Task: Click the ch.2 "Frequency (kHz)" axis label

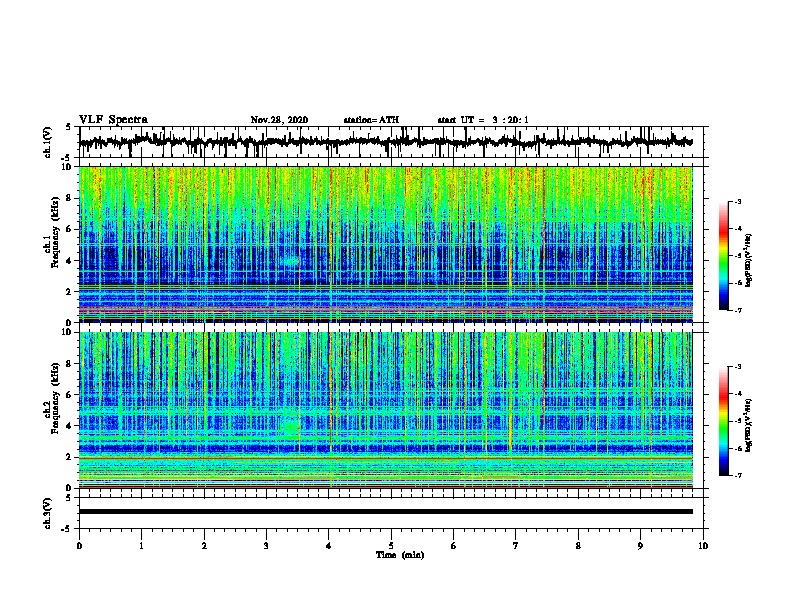Action: tap(55, 398)
